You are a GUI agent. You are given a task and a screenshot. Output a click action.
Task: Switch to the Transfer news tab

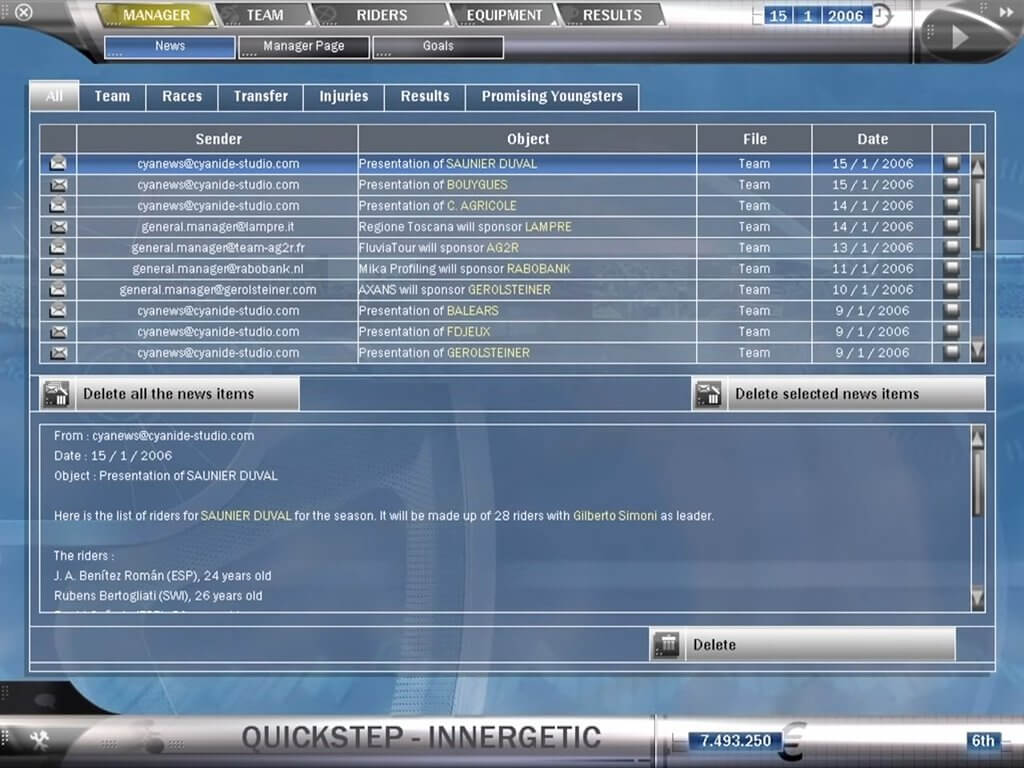tap(261, 97)
